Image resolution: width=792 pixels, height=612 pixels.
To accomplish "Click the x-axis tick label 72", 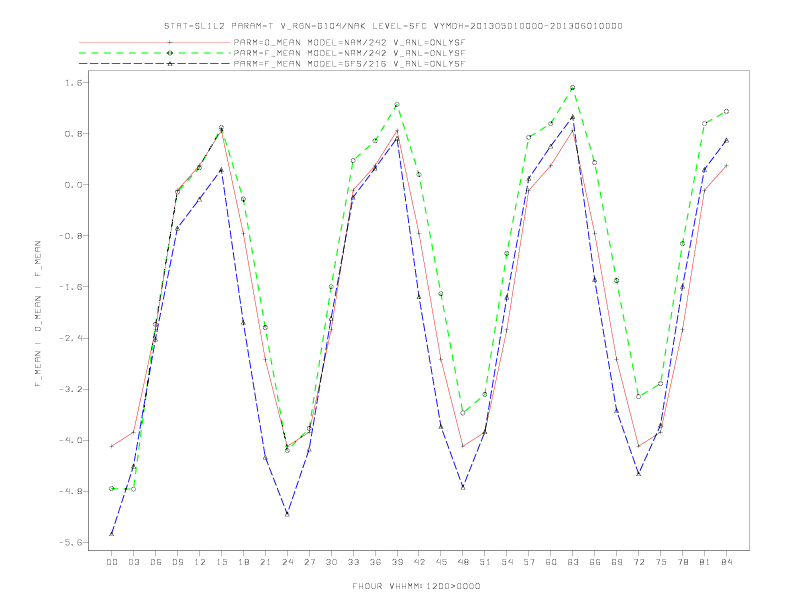I will coord(639,562).
